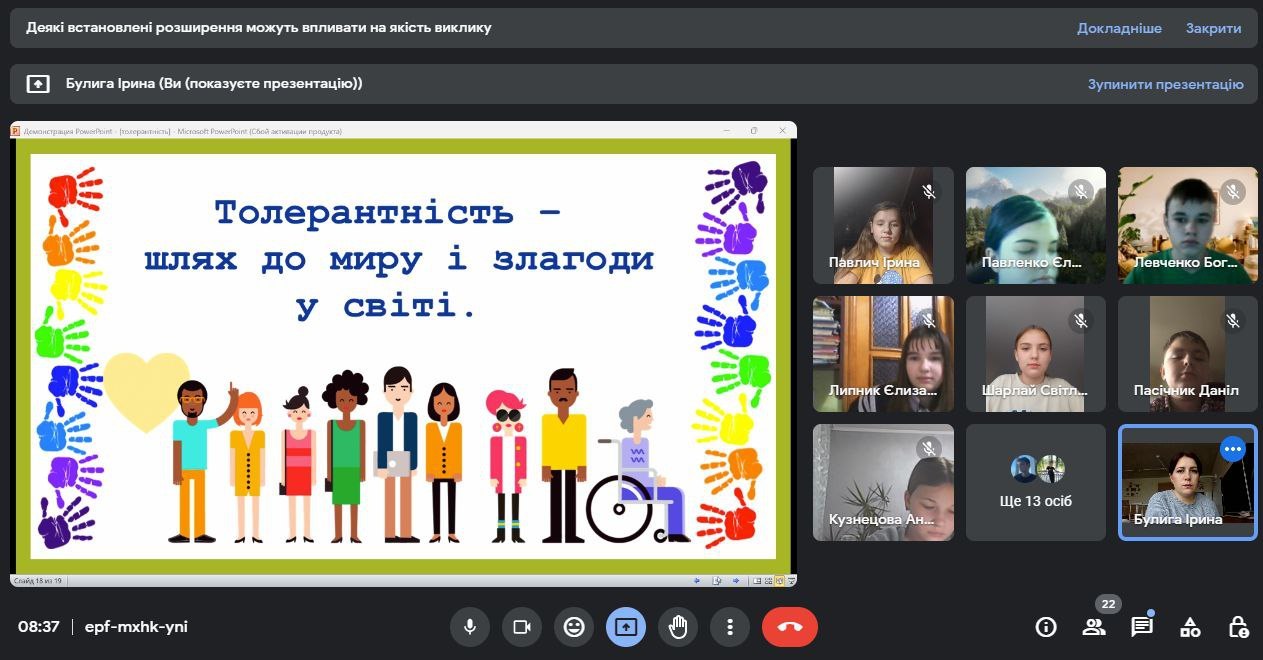Select Павлич Ірина's video tile

click(x=882, y=225)
